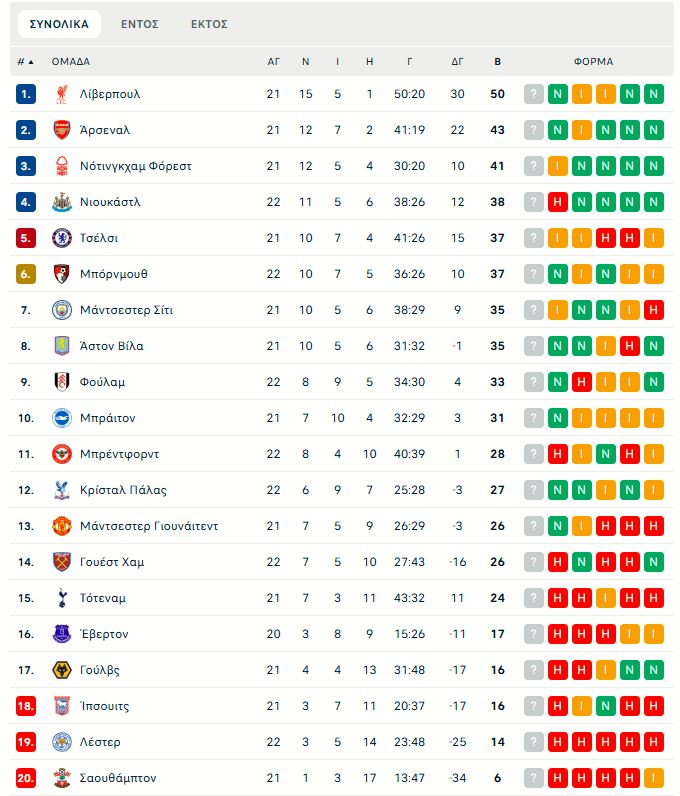This screenshot has width=680, height=796.
Task: Click the Chelsea club crest icon
Action: [x=62, y=238]
